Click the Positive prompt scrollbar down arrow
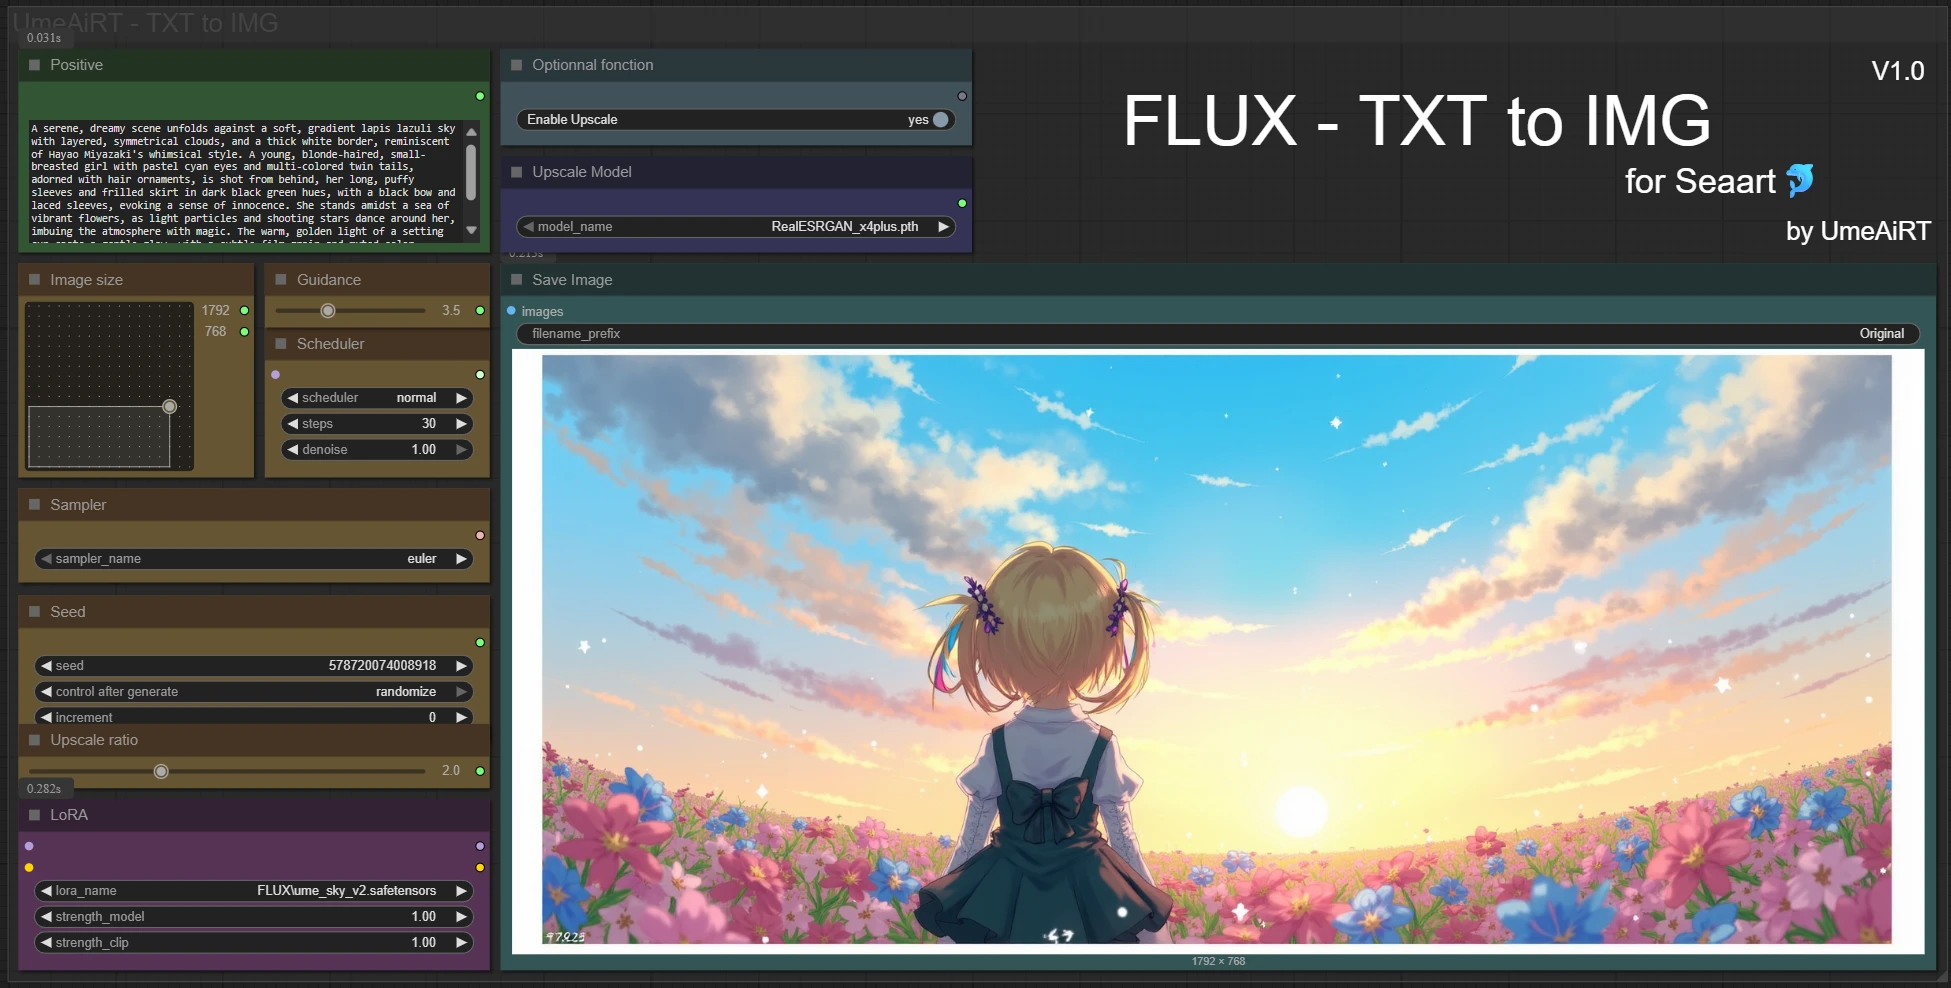 pos(472,231)
